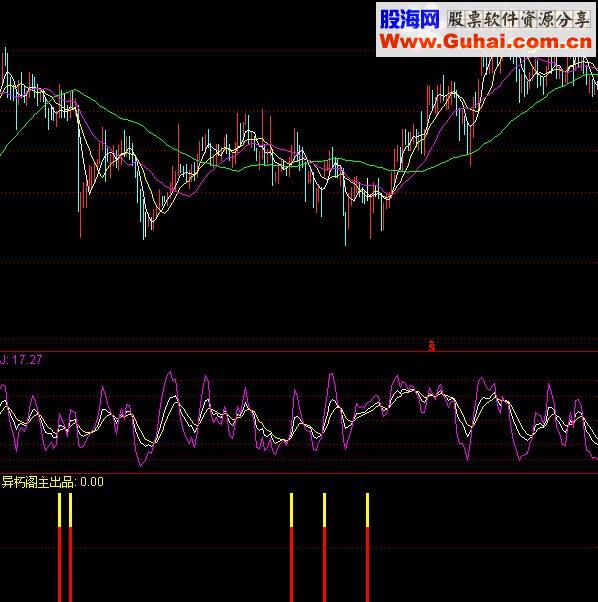The width and height of the screenshot is (598, 602).
Task: Select the 异朽阁主出品 indicator title
Action: pos(38,482)
